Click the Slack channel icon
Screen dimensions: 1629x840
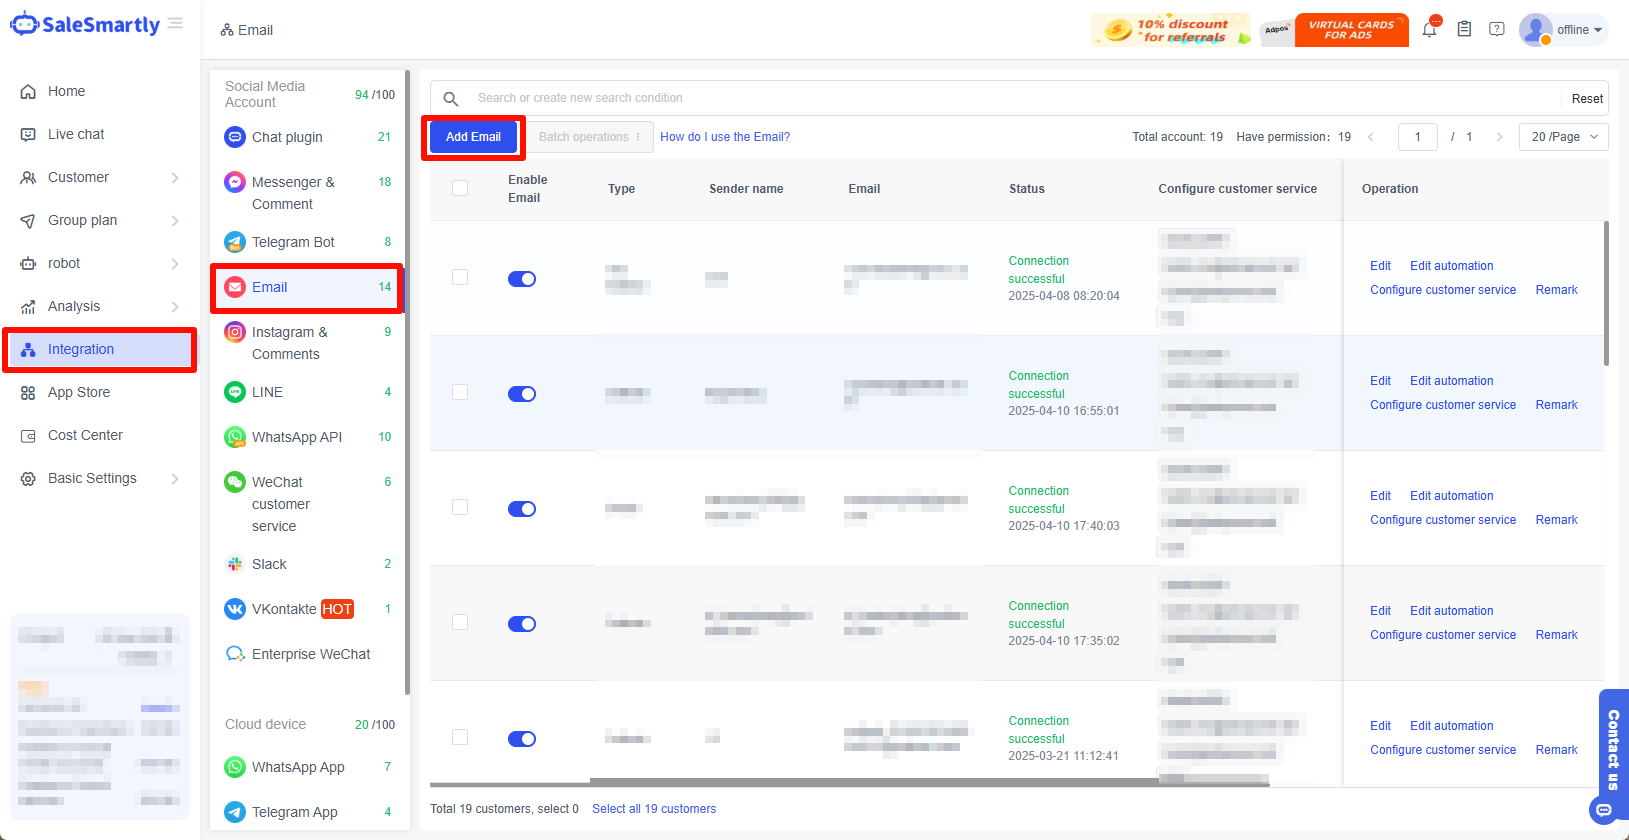tap(235, 564)
